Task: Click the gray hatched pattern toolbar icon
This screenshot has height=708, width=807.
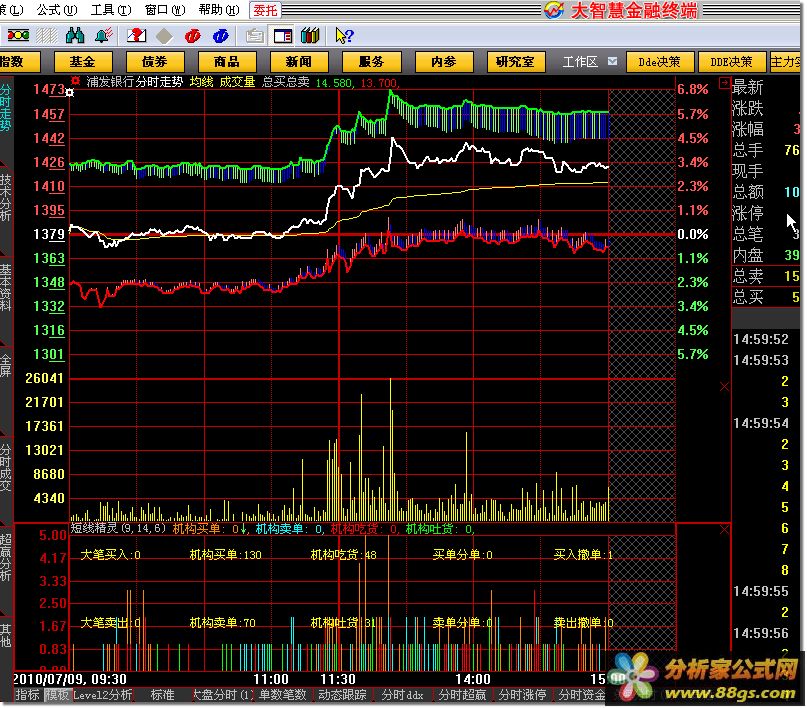Action: pyautogui.click(x=47, y=36)
